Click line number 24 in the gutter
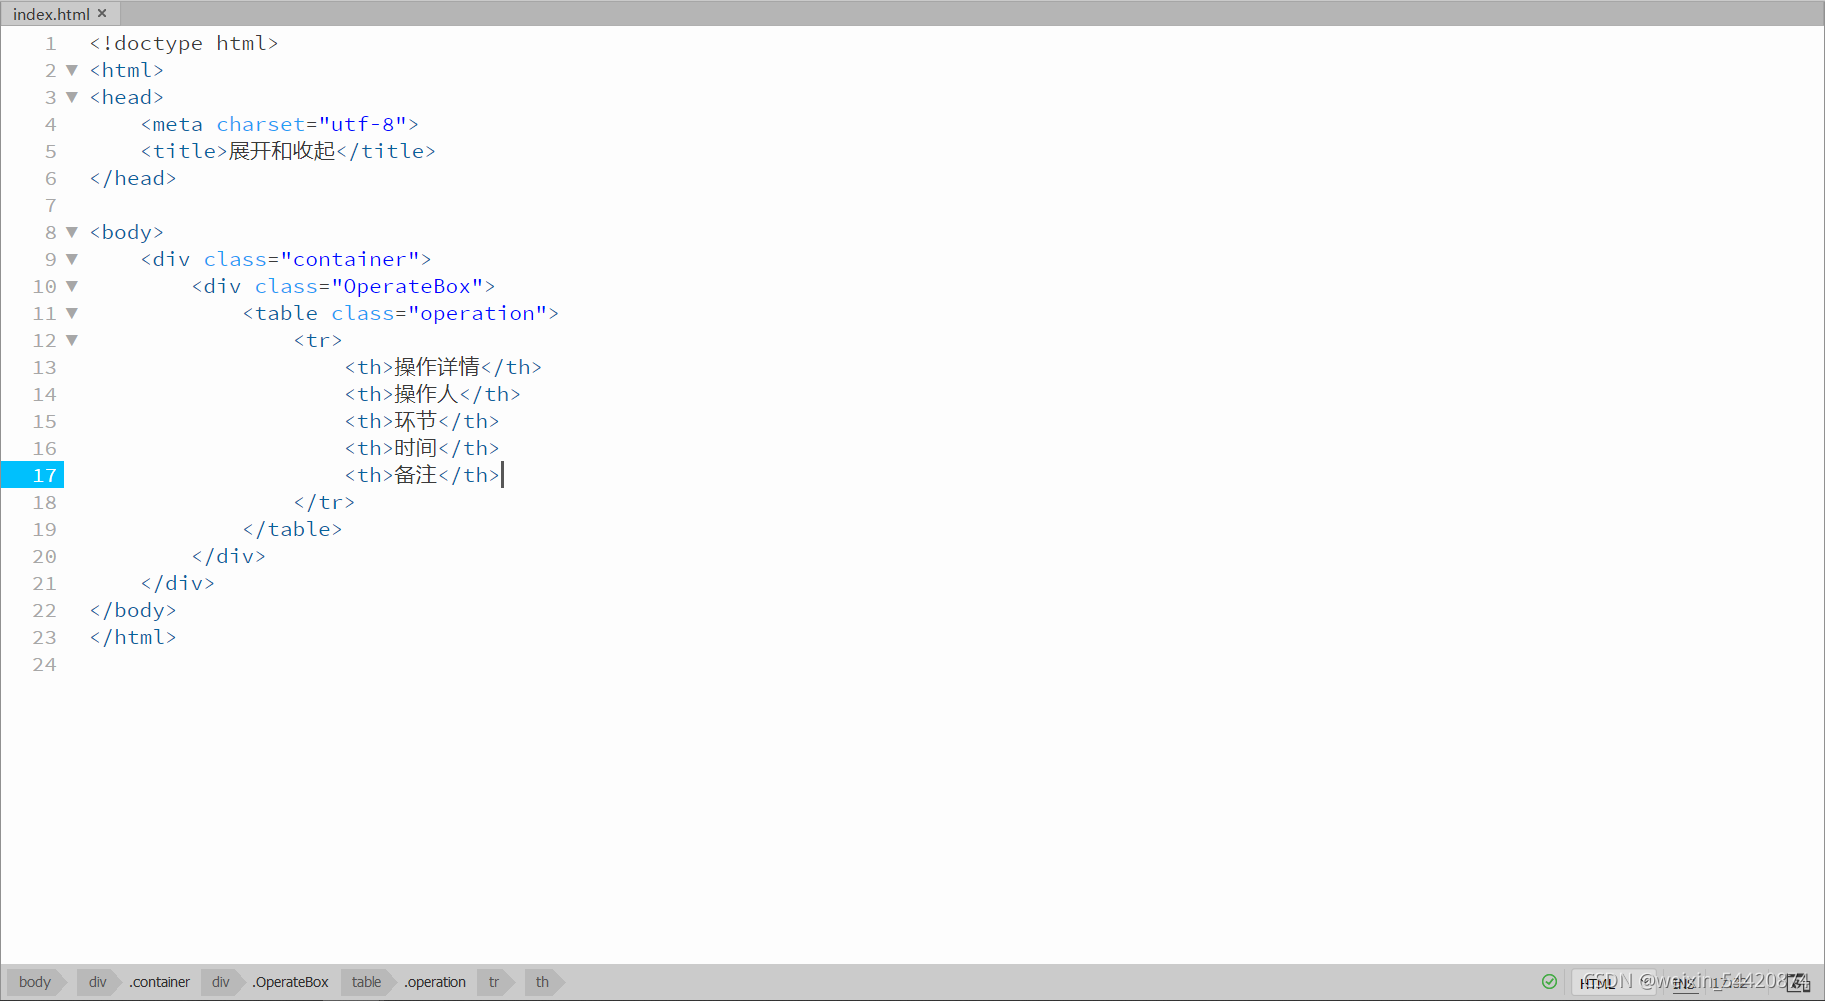Screen dimensions: 1825x1001 click(45, 664)
